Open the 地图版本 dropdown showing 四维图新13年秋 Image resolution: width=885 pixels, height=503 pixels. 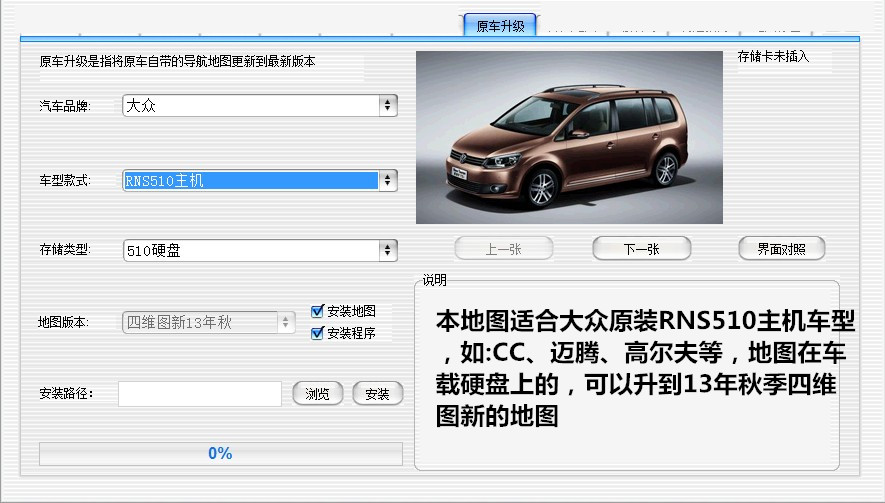point(209,322)
